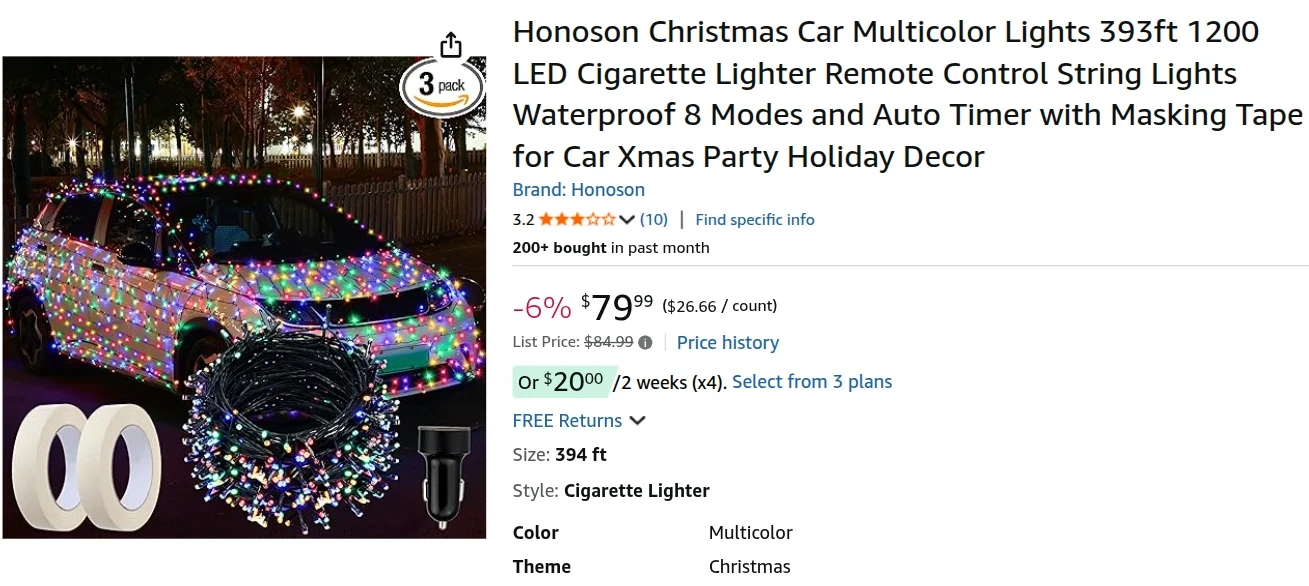
Task: Expand the ratings breakdown dropdown arrow
Action: [x=625, y=219]
